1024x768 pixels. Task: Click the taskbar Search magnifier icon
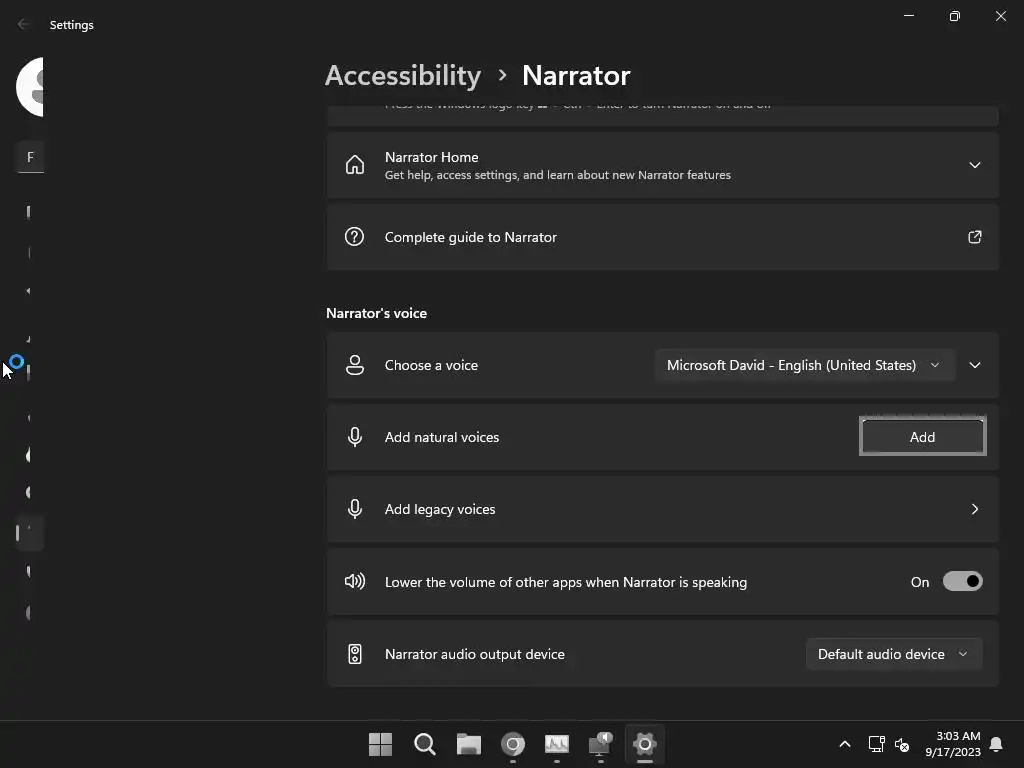(x=424, y=744)
